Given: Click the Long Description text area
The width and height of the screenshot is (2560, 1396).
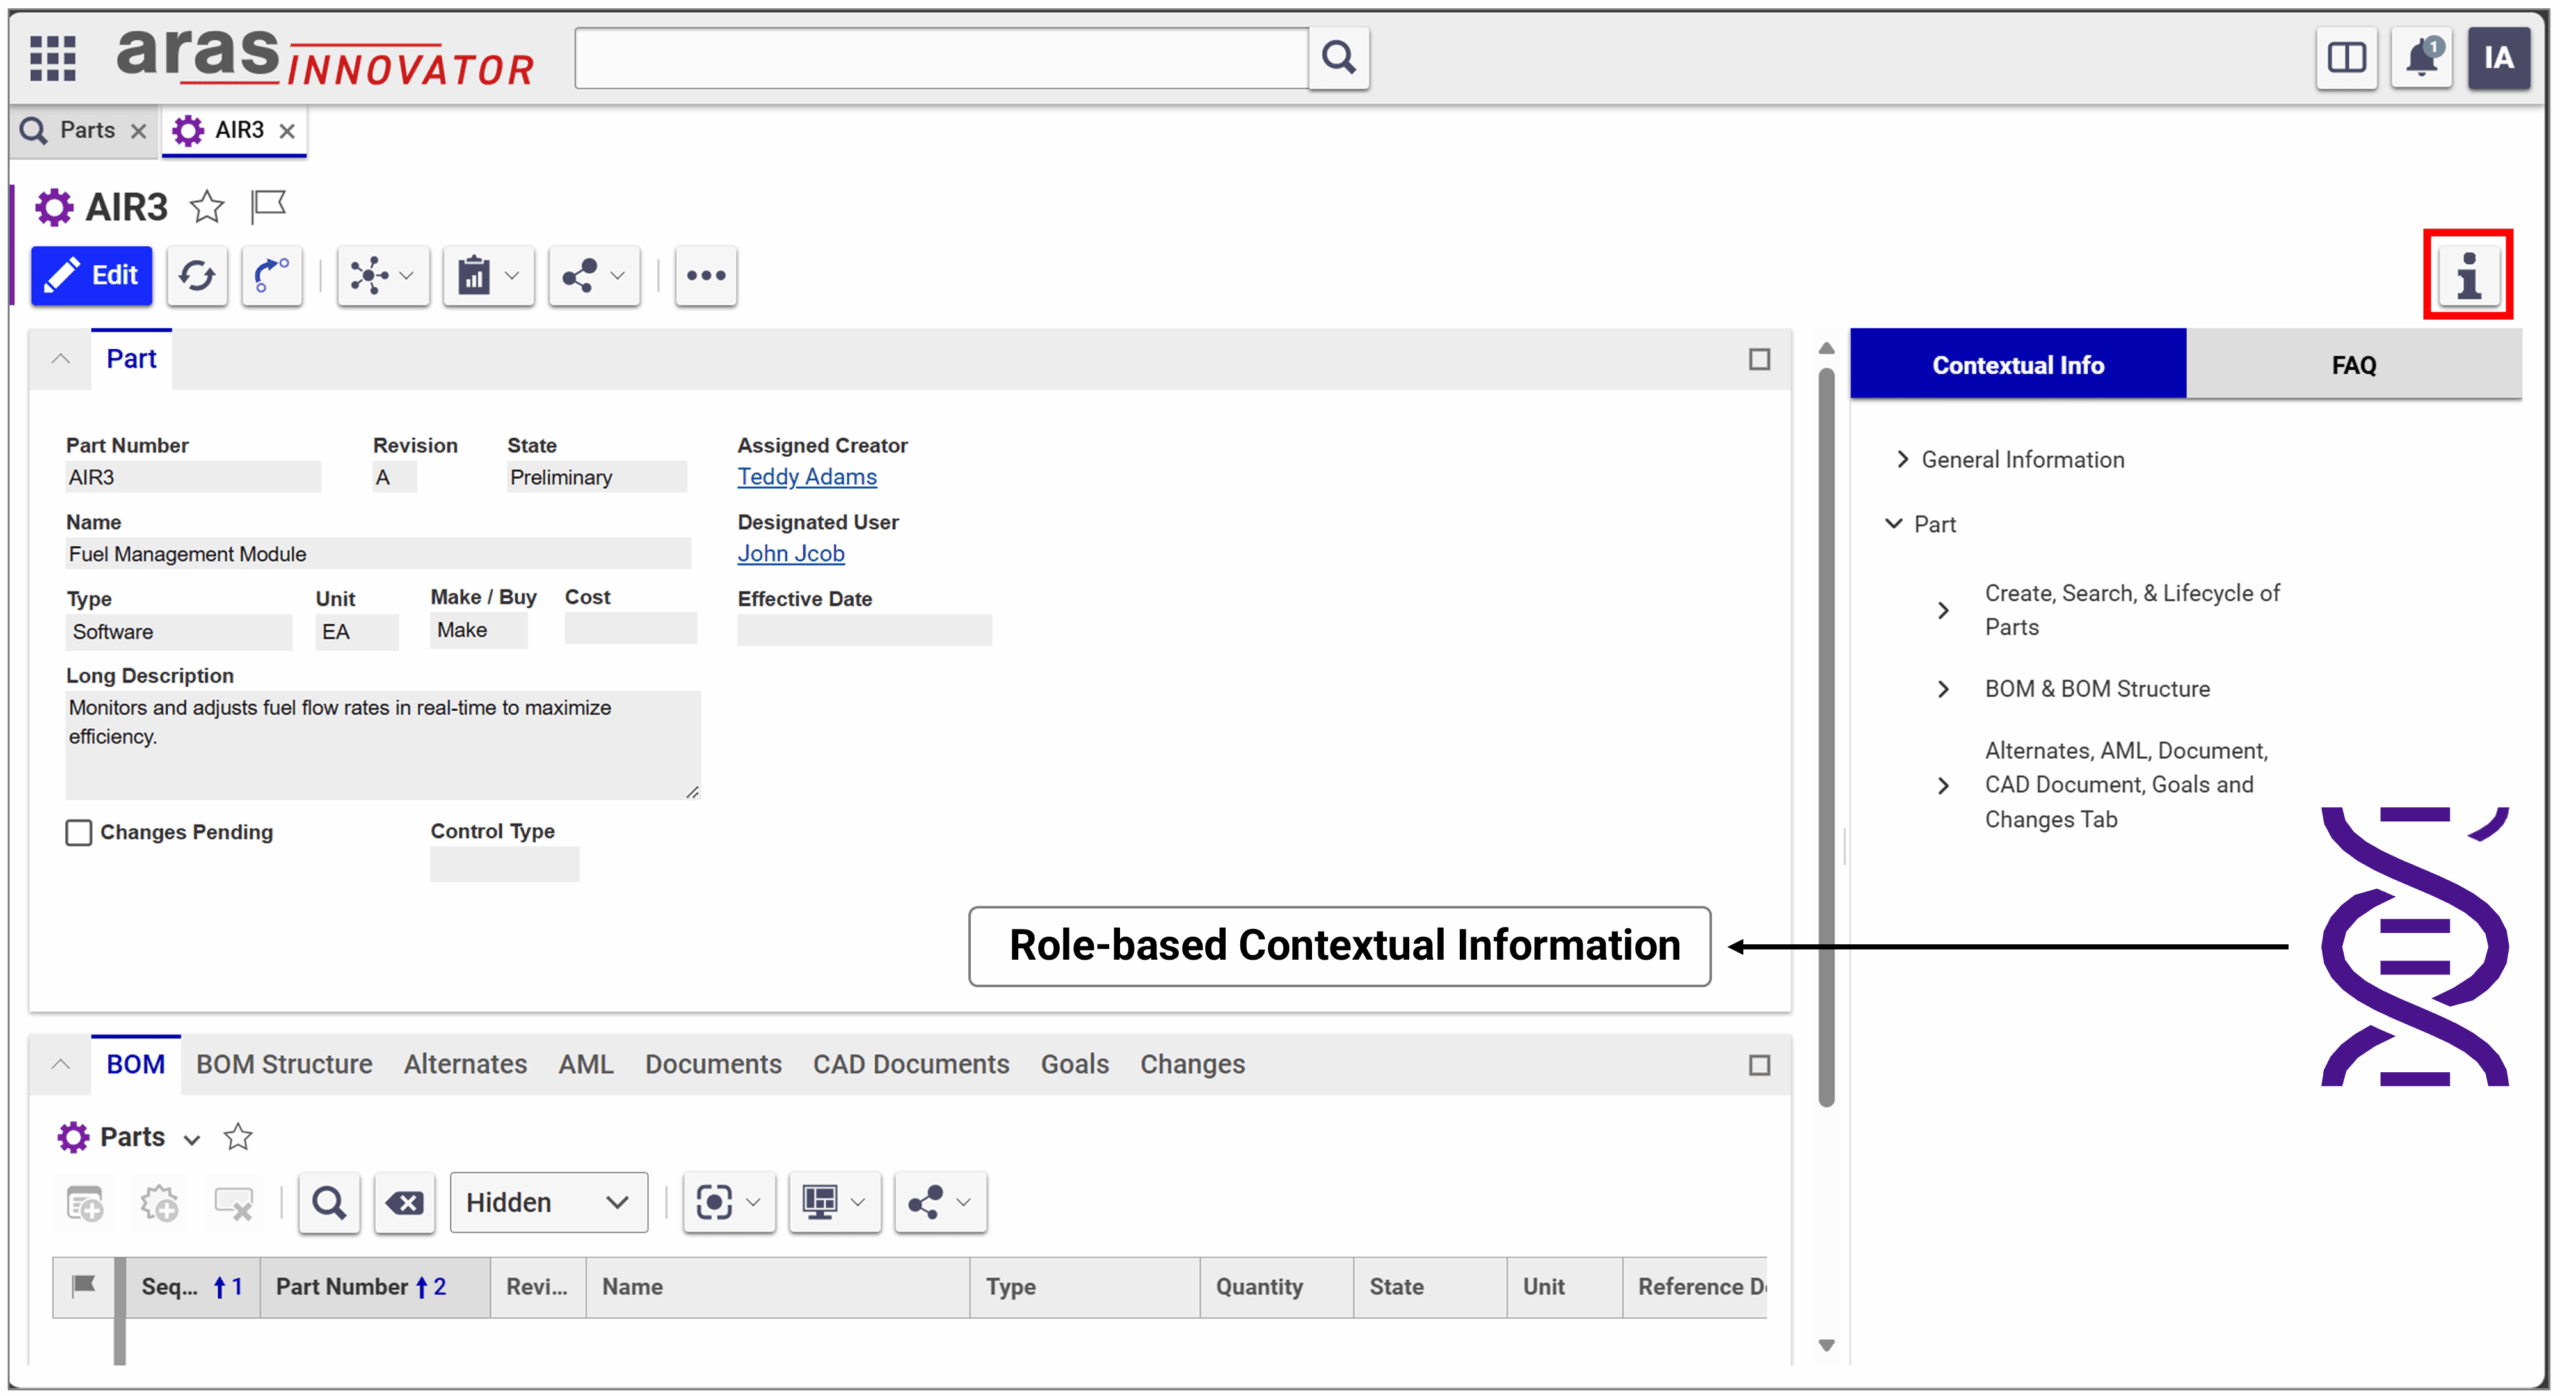Looking at the screenshot, I should tap(383, 745).
